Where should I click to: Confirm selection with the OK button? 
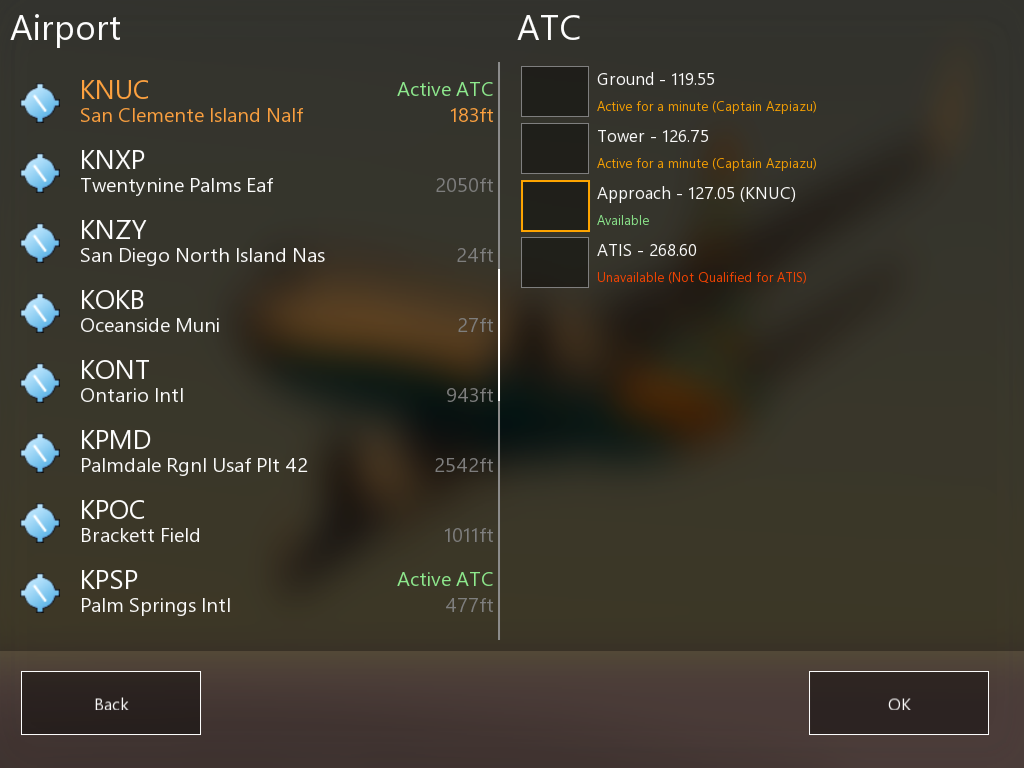tap(899, 703)
